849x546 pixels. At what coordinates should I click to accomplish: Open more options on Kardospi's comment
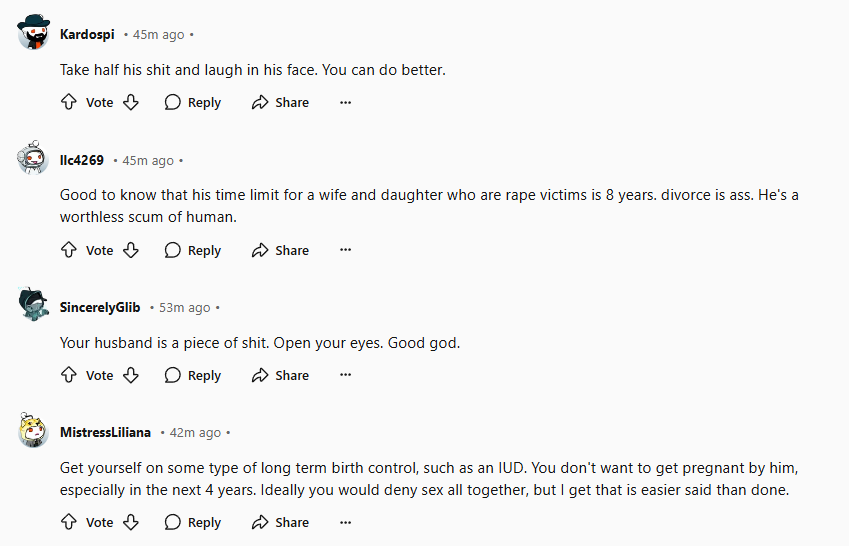tap(345, 102)
